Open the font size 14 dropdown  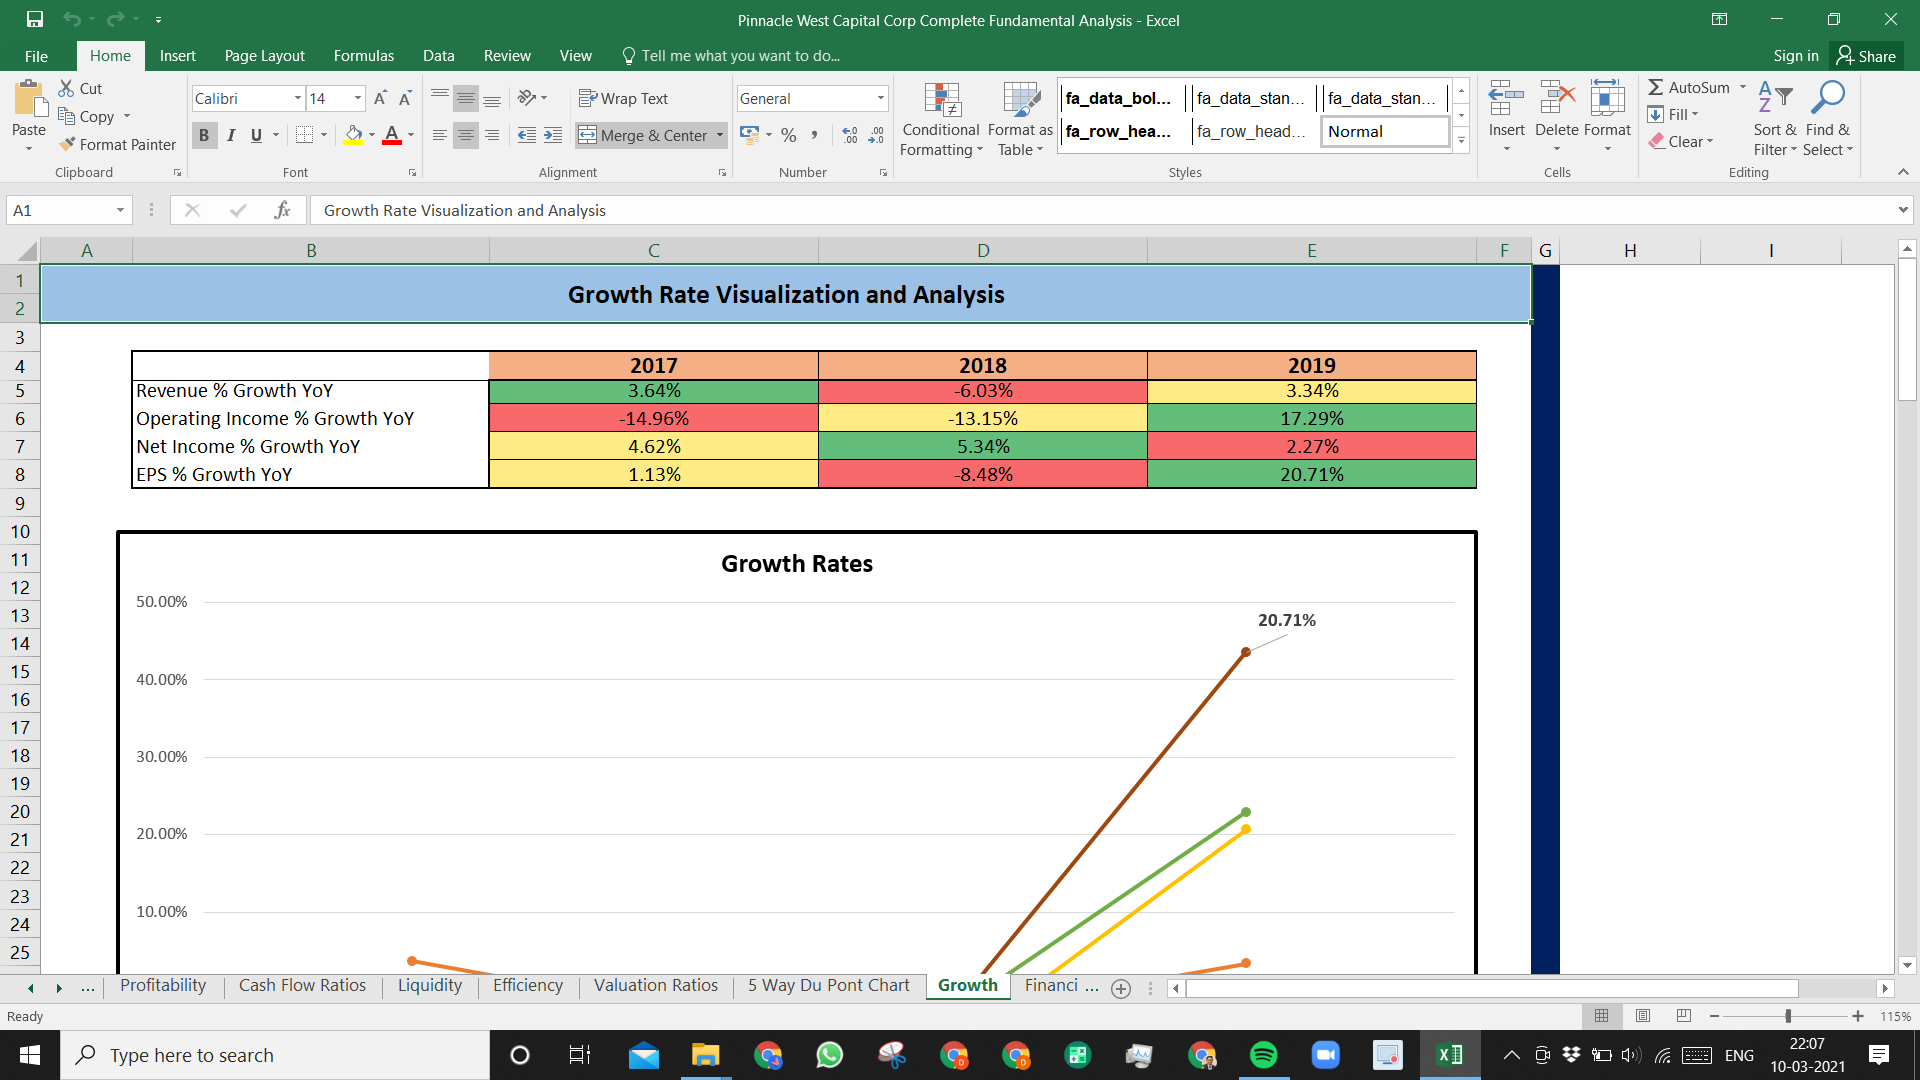click(357, 98)
